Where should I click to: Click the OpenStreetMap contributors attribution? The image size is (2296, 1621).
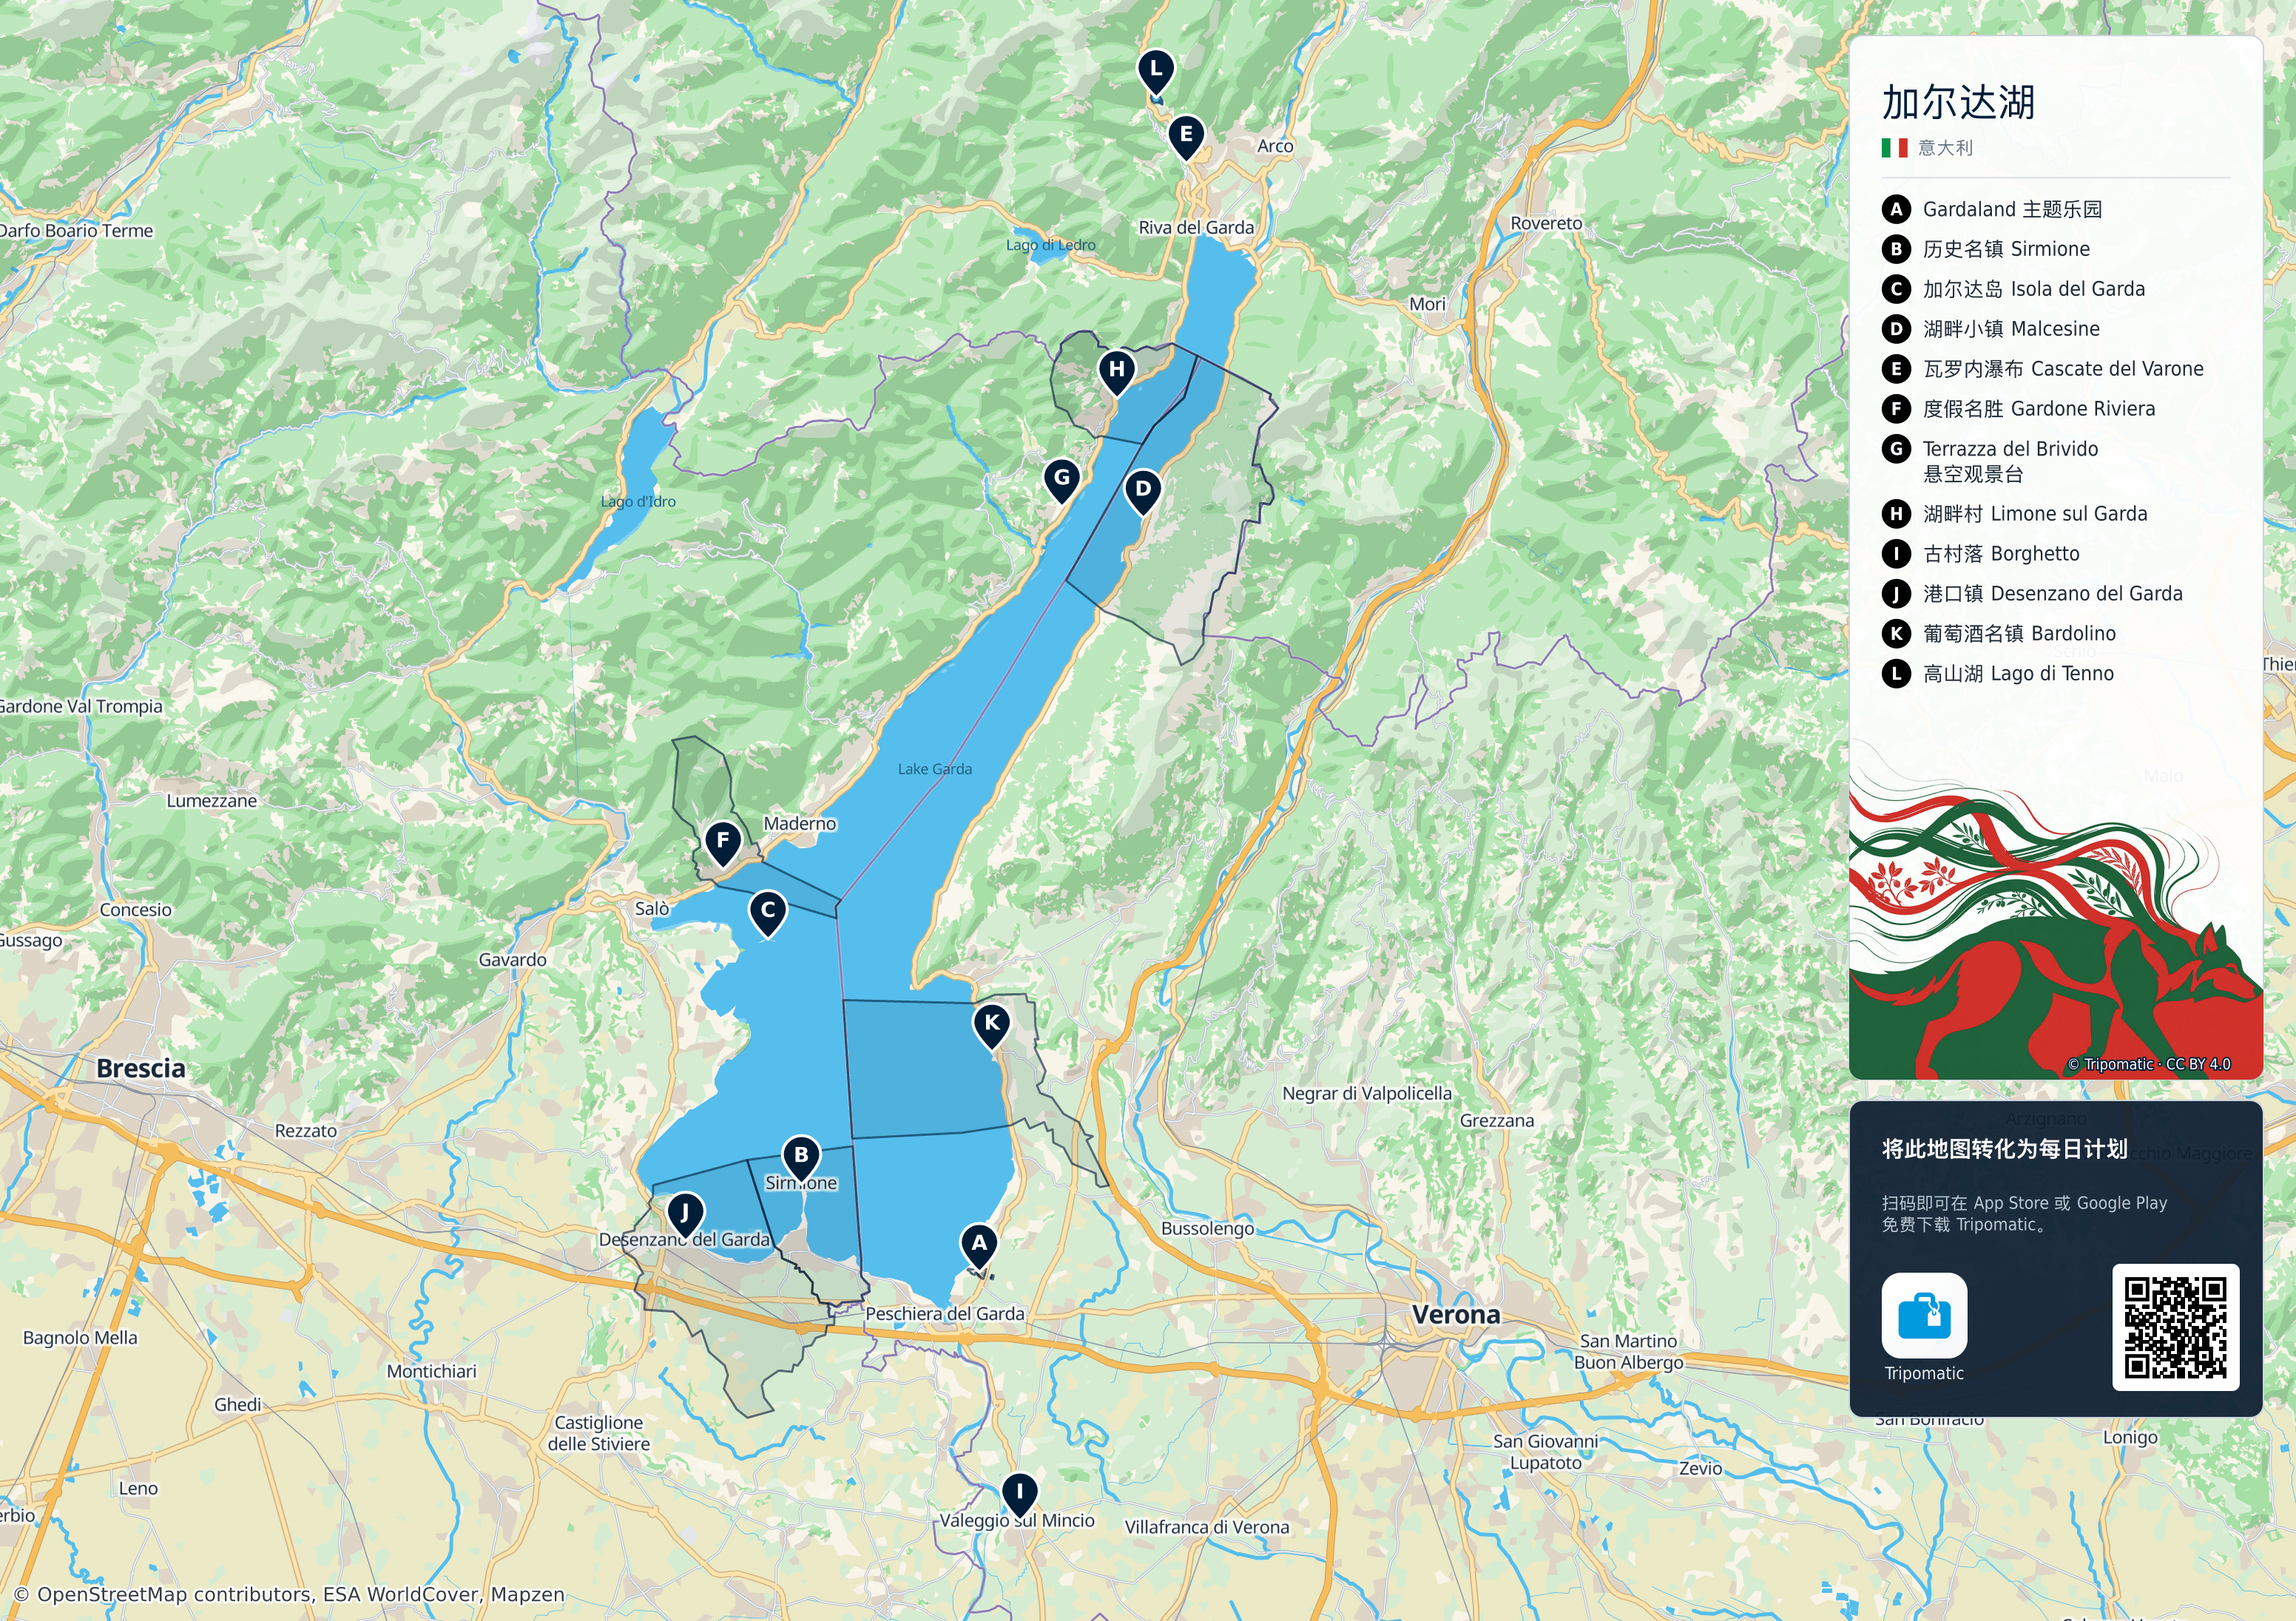pos(290,1594)
